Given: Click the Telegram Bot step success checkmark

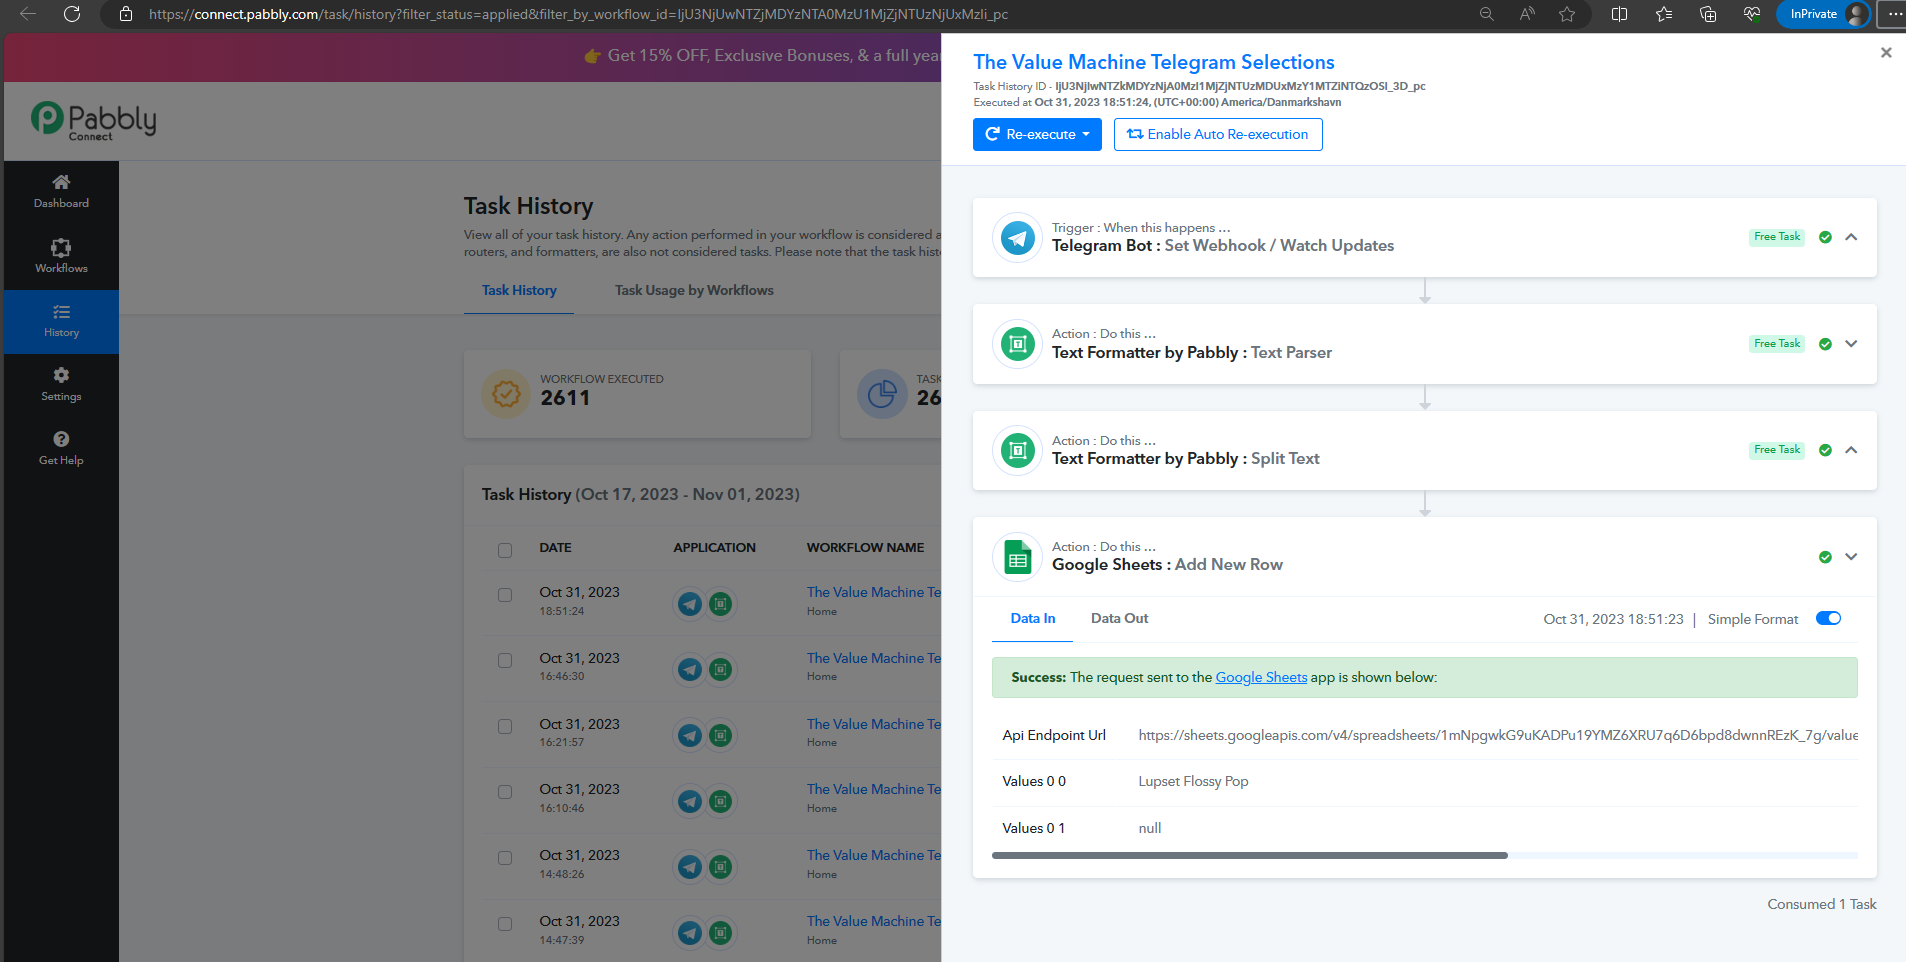Looking at the screenshot, I should 1825,237.
